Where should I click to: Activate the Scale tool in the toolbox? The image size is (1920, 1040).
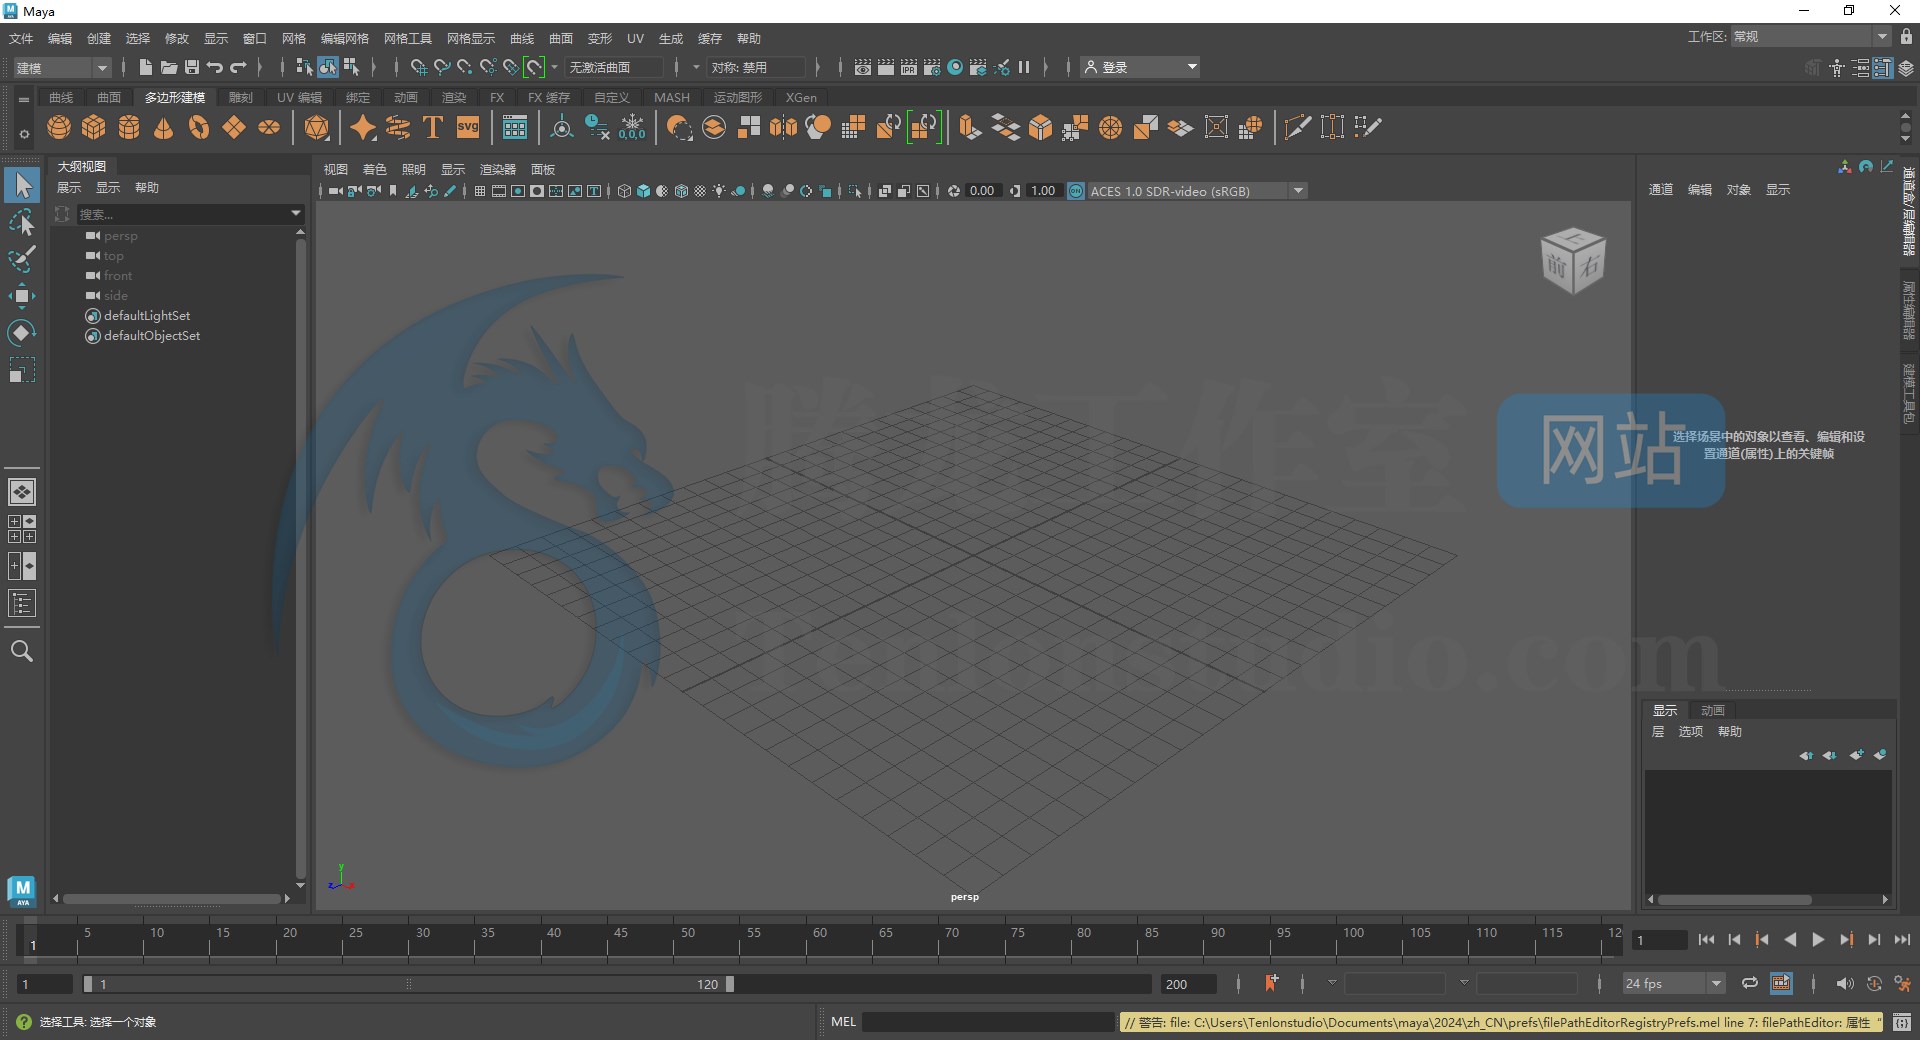pos(22,370)
